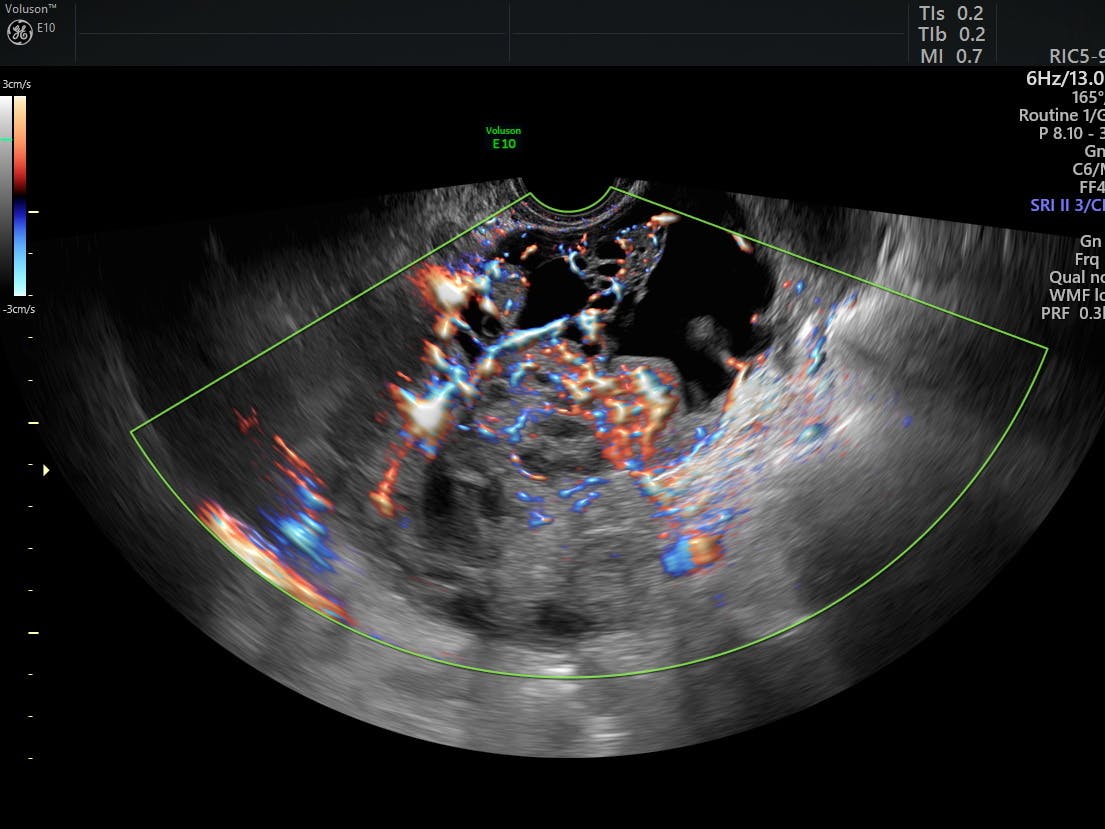Select the 3cm/s upper velocity label
Image resolution: width=1105 pixels, height=829 pixels.
[18, 86]
